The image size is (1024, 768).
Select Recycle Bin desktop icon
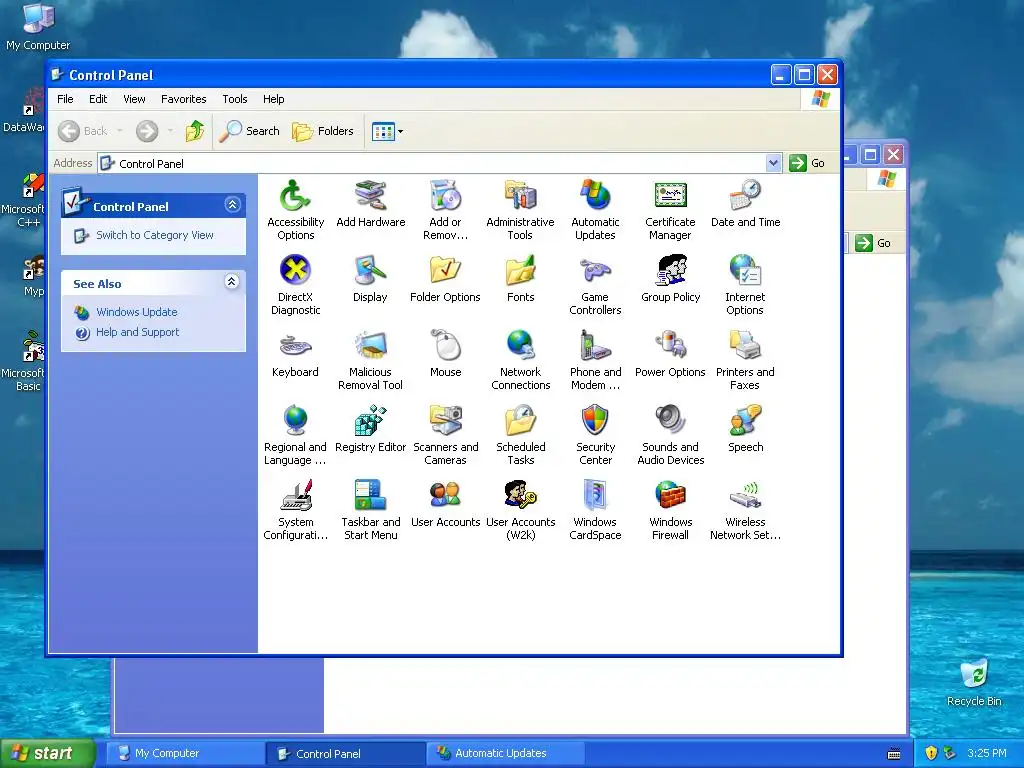pos(974,682)
